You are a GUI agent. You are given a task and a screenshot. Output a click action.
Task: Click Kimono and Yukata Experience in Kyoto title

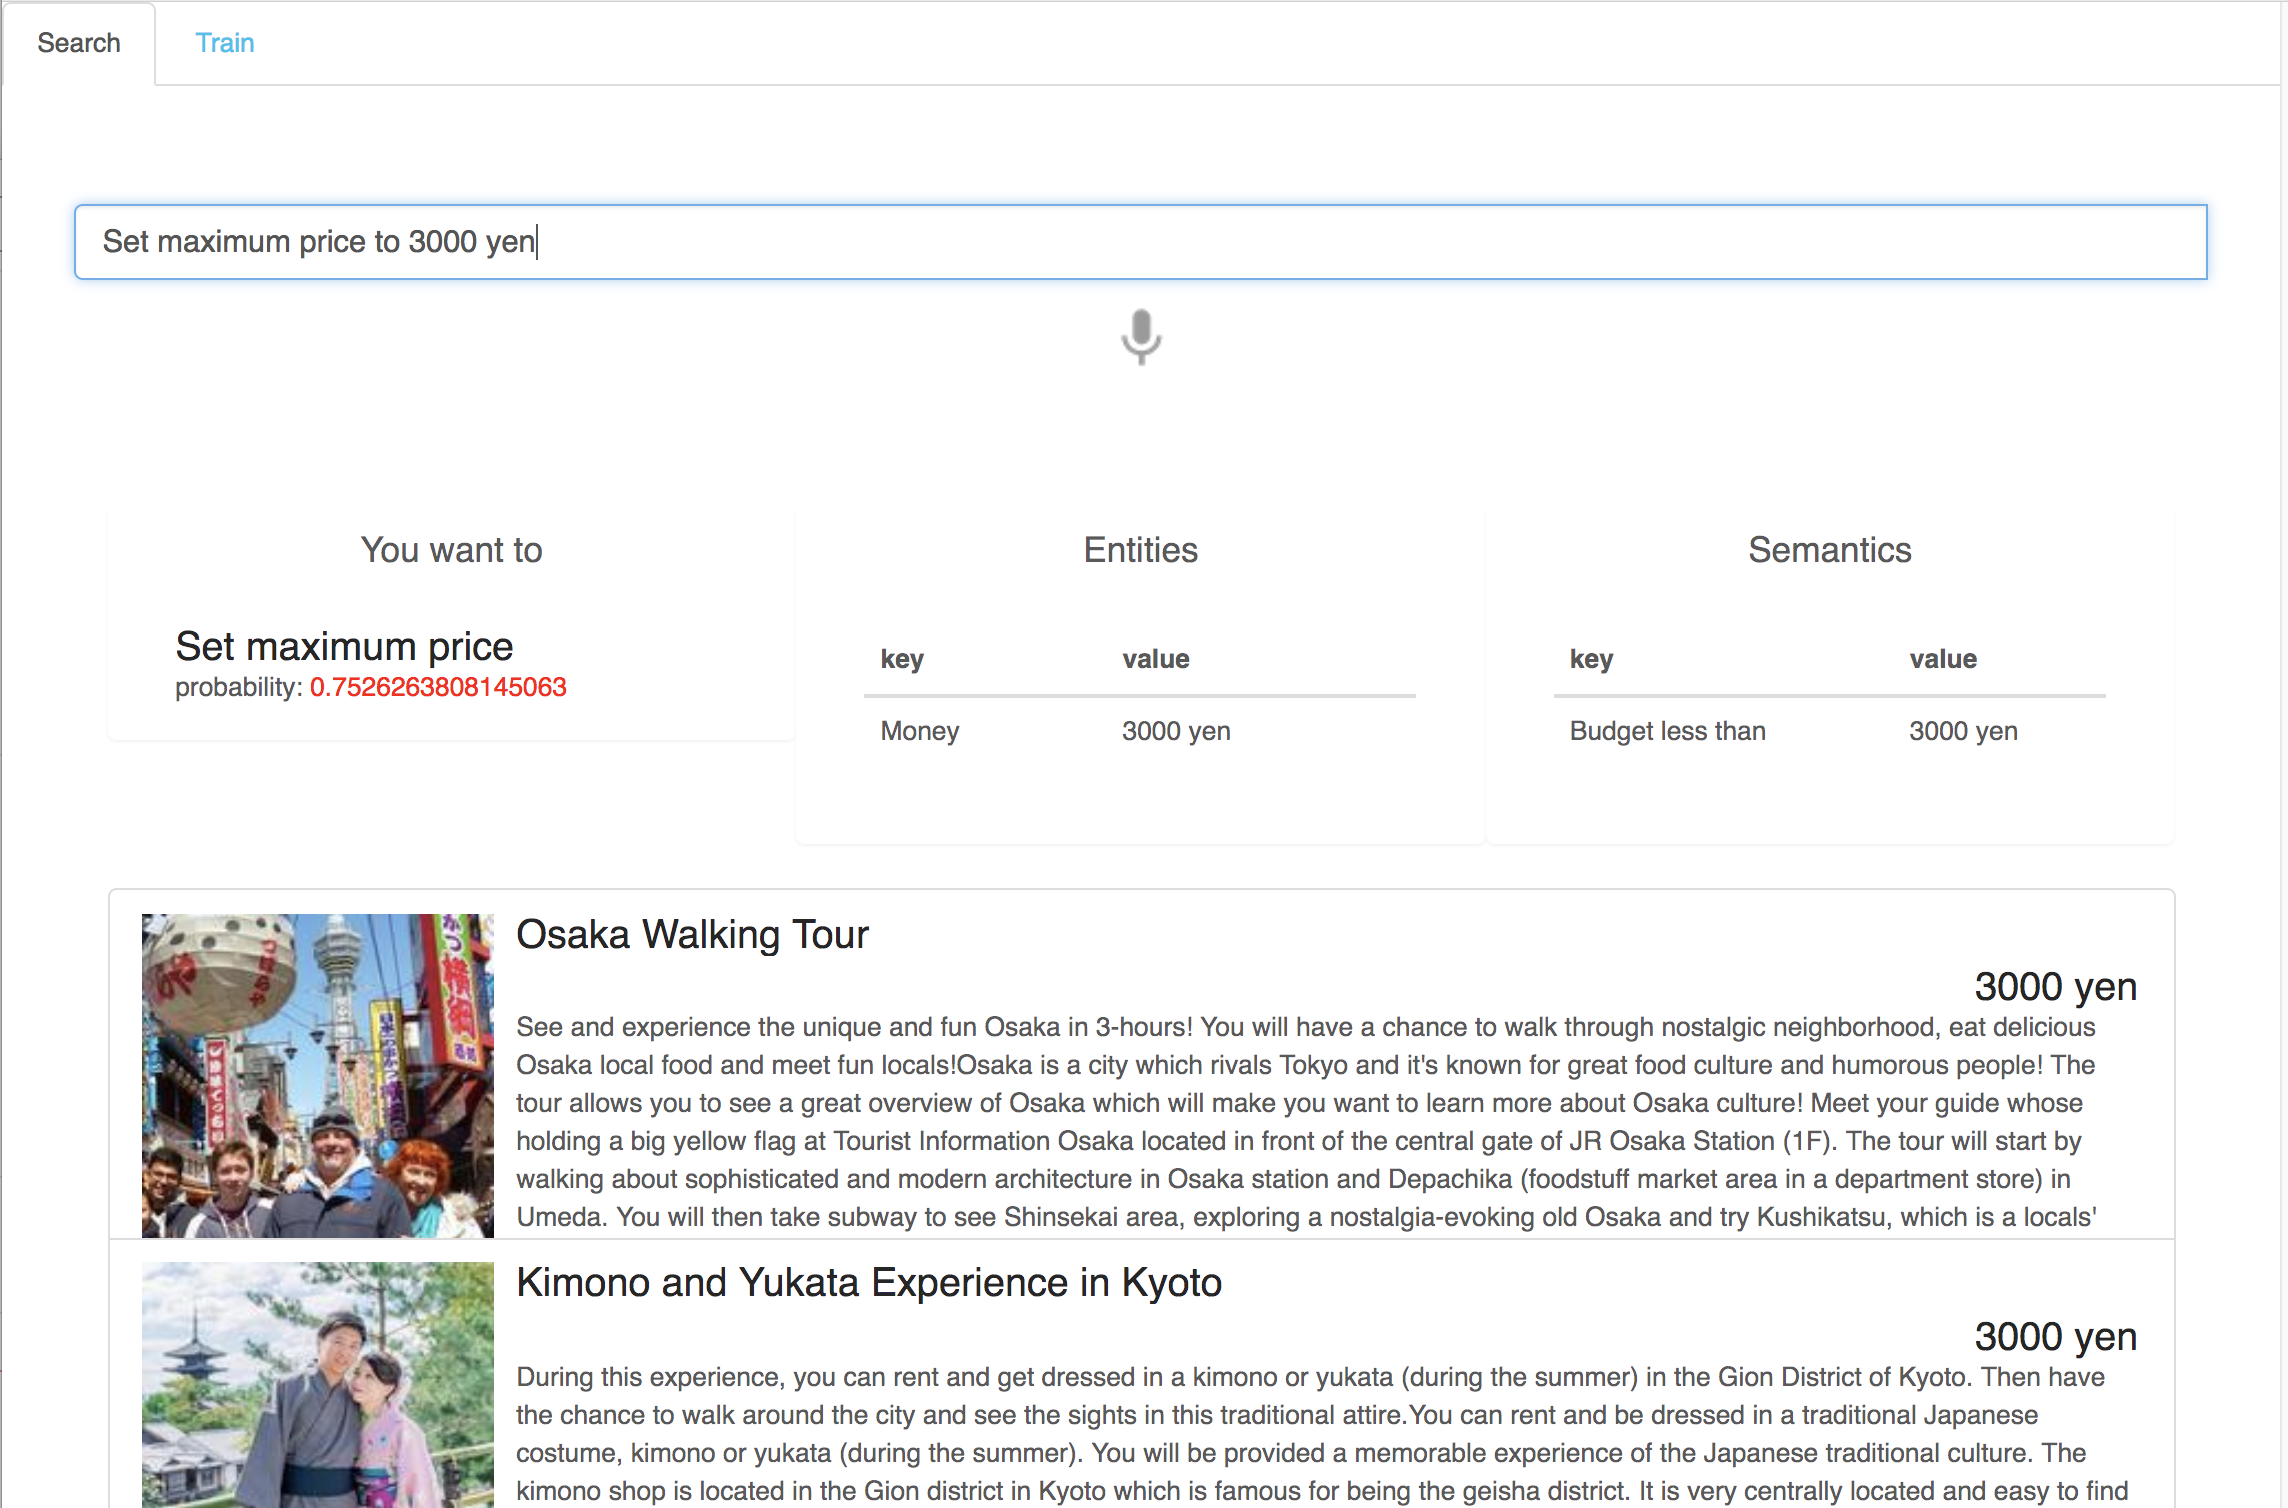tap(868, 1282)
